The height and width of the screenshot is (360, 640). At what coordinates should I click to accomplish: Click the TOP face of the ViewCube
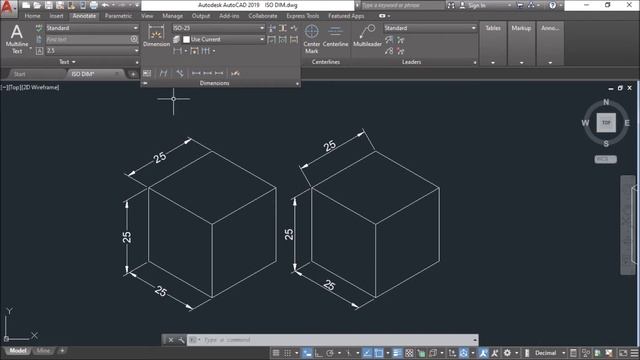pos(606,122)
